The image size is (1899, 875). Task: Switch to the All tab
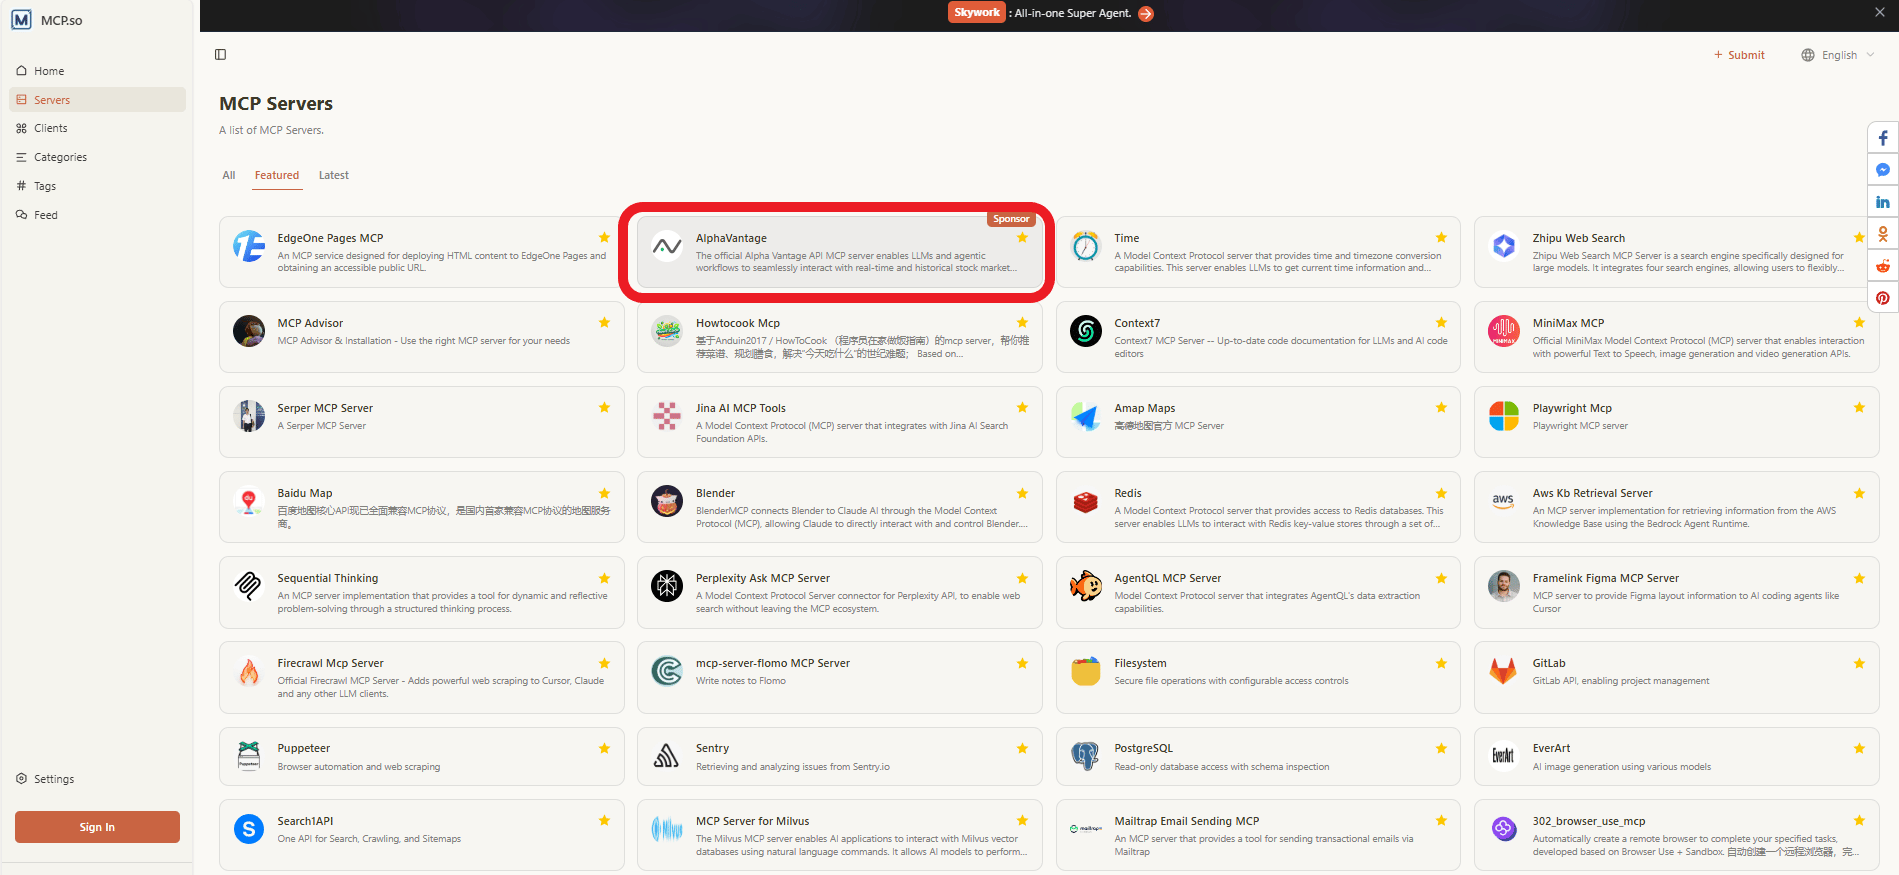click(229, 175)
